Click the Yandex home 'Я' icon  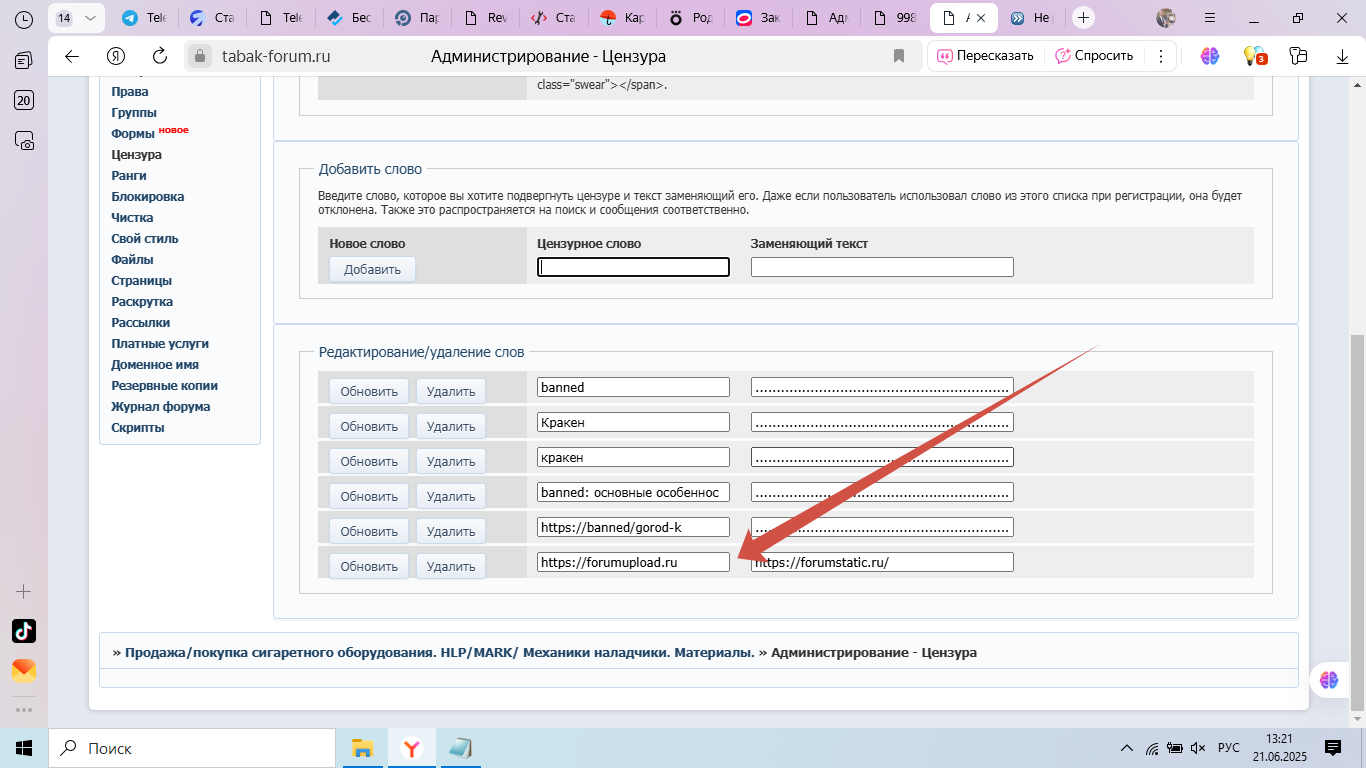[x=116, y=56]
